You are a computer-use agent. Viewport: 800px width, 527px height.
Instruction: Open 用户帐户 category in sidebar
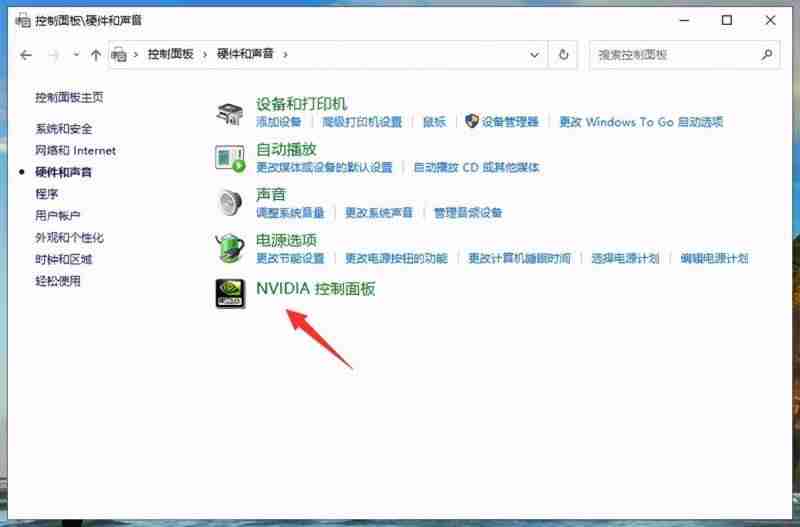coord(58,216)
